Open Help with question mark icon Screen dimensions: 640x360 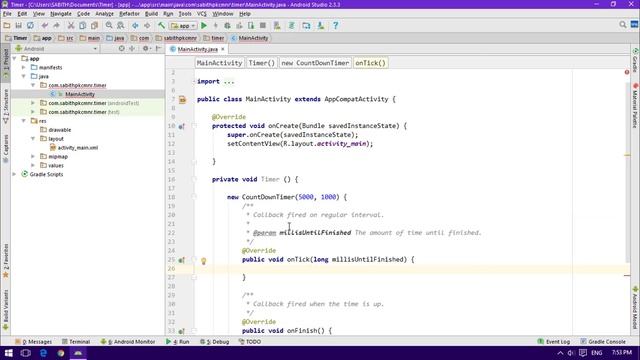(x=336, y=25)
